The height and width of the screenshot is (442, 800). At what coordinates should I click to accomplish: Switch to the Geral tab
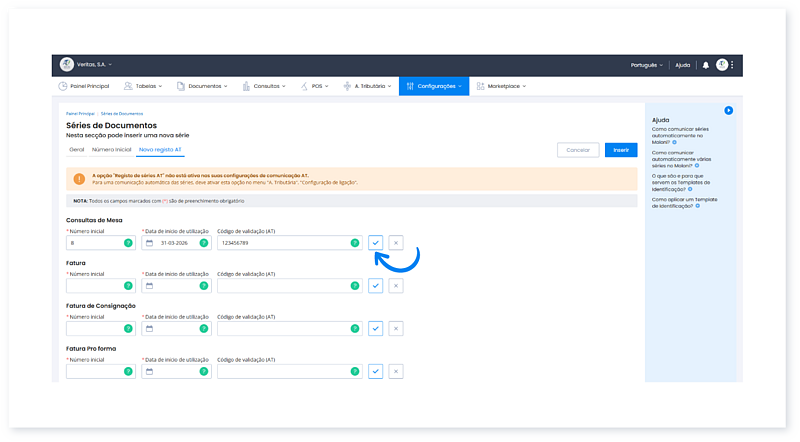coord(76,149)
